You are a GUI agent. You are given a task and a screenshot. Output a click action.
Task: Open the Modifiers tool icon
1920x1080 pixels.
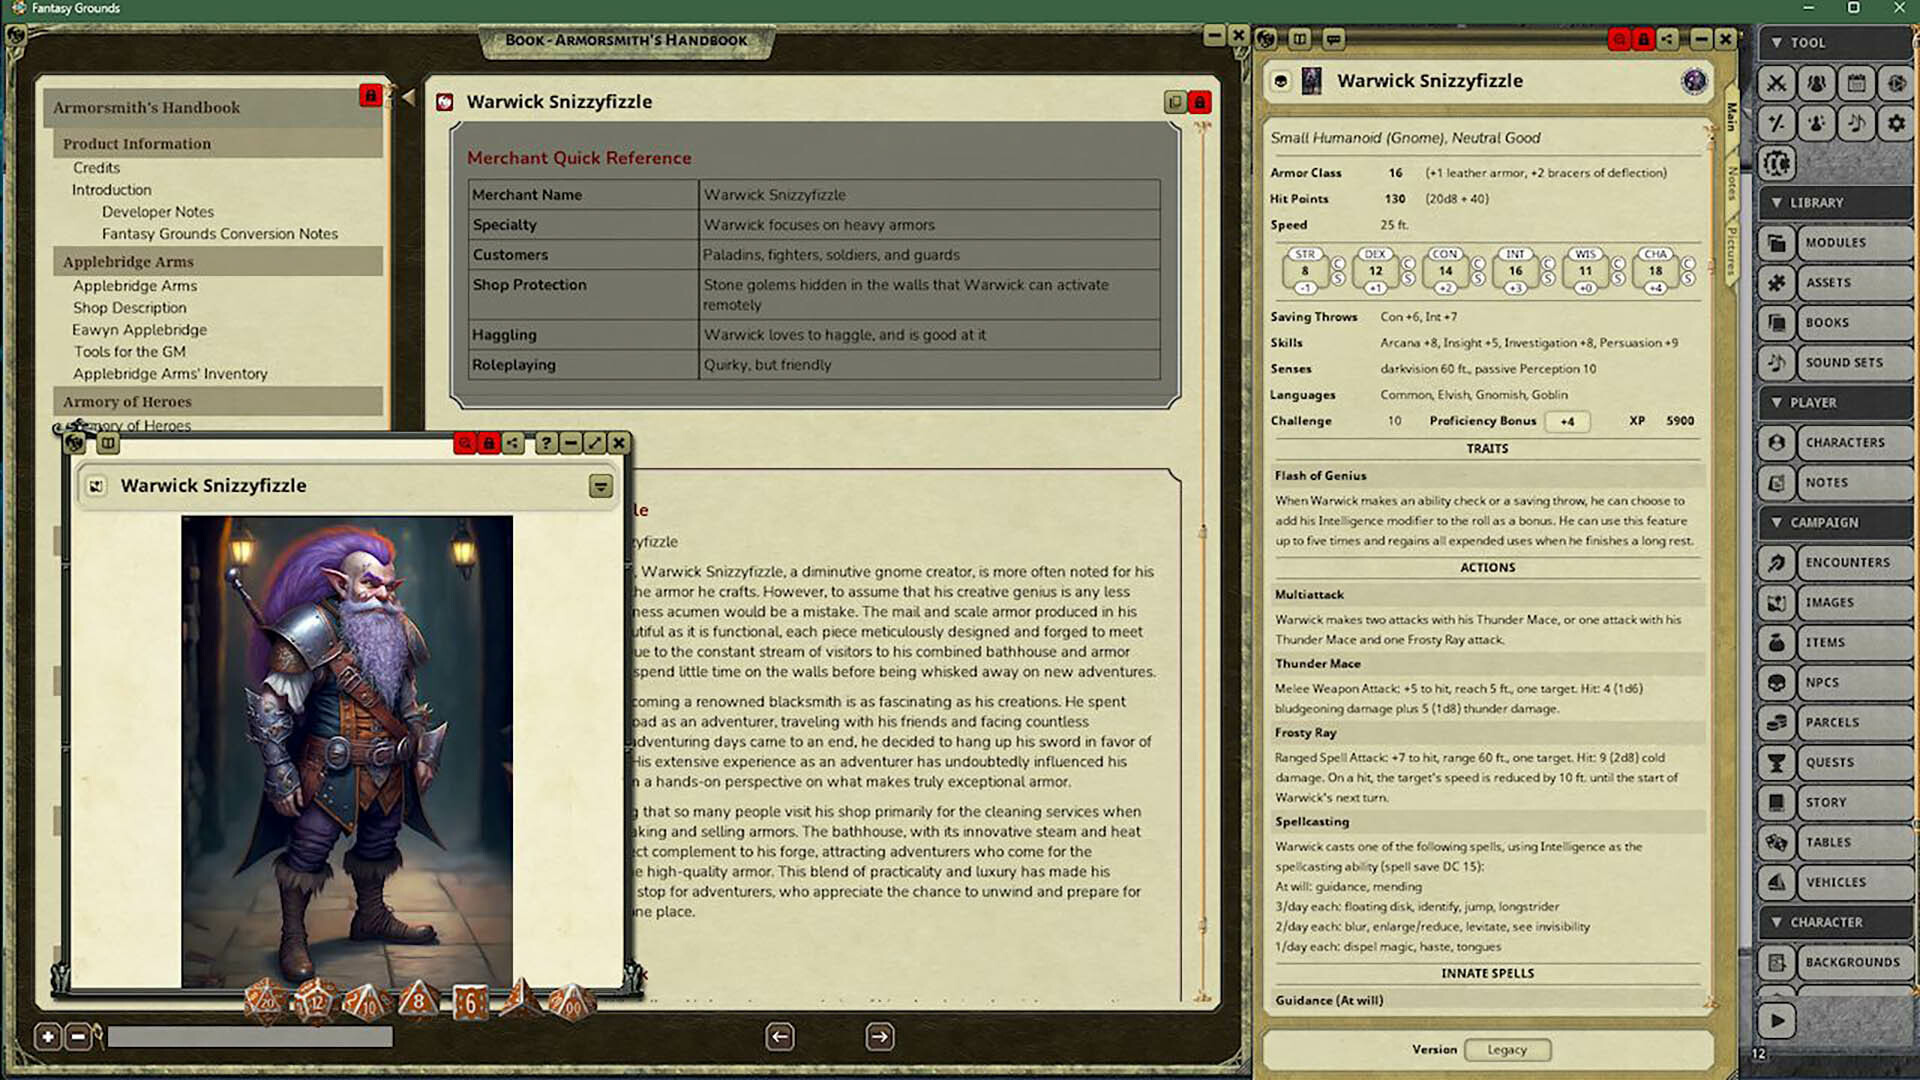pos(1777,123)
